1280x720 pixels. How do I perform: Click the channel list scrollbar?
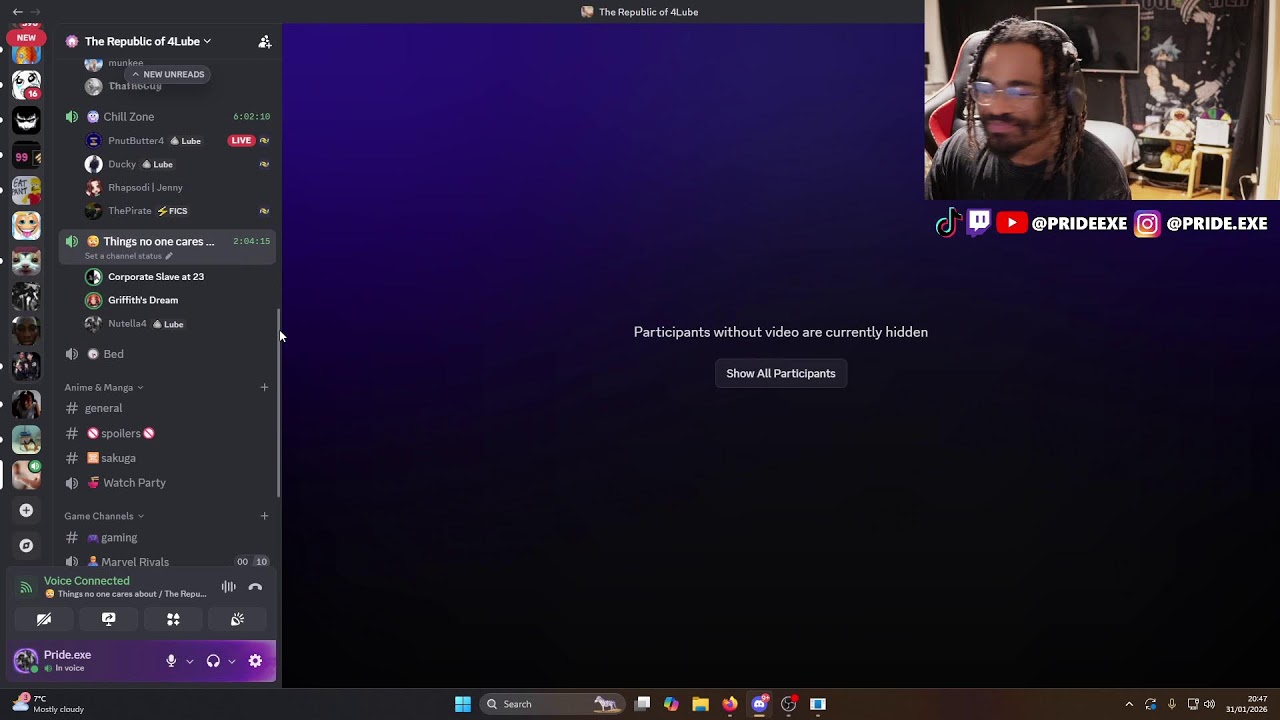(279, 402)
